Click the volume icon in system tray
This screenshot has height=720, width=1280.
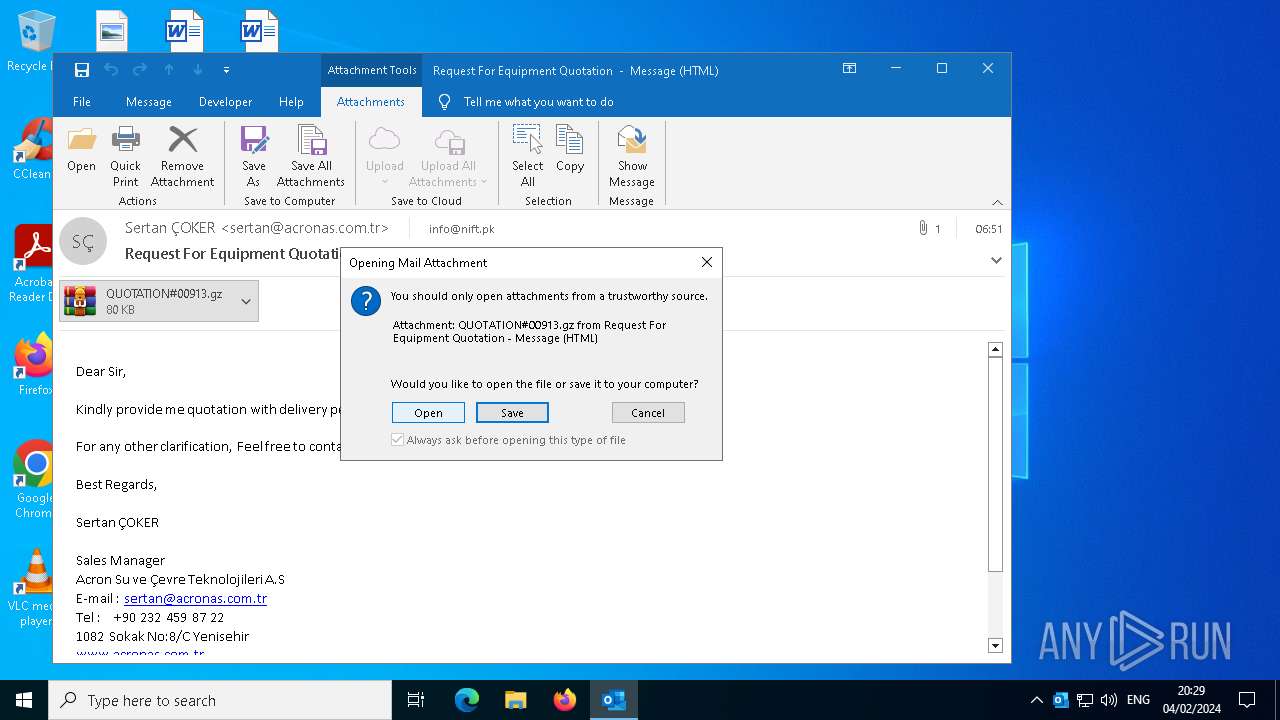pos(1108,700)
